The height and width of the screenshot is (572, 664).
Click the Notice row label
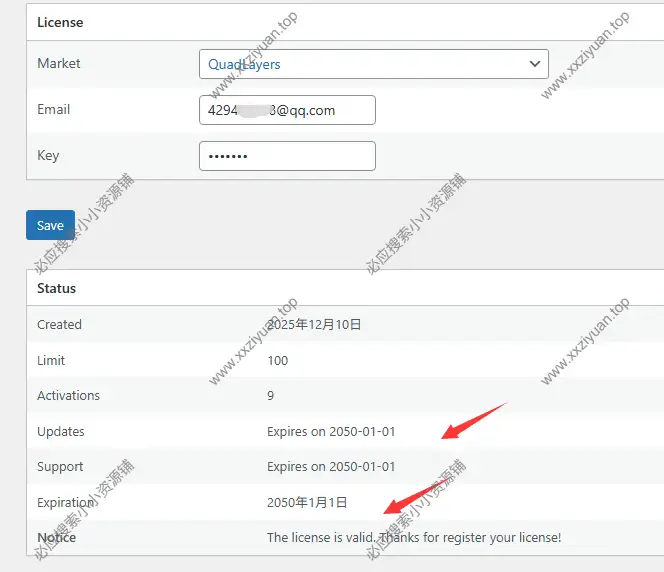pos(56,538)
